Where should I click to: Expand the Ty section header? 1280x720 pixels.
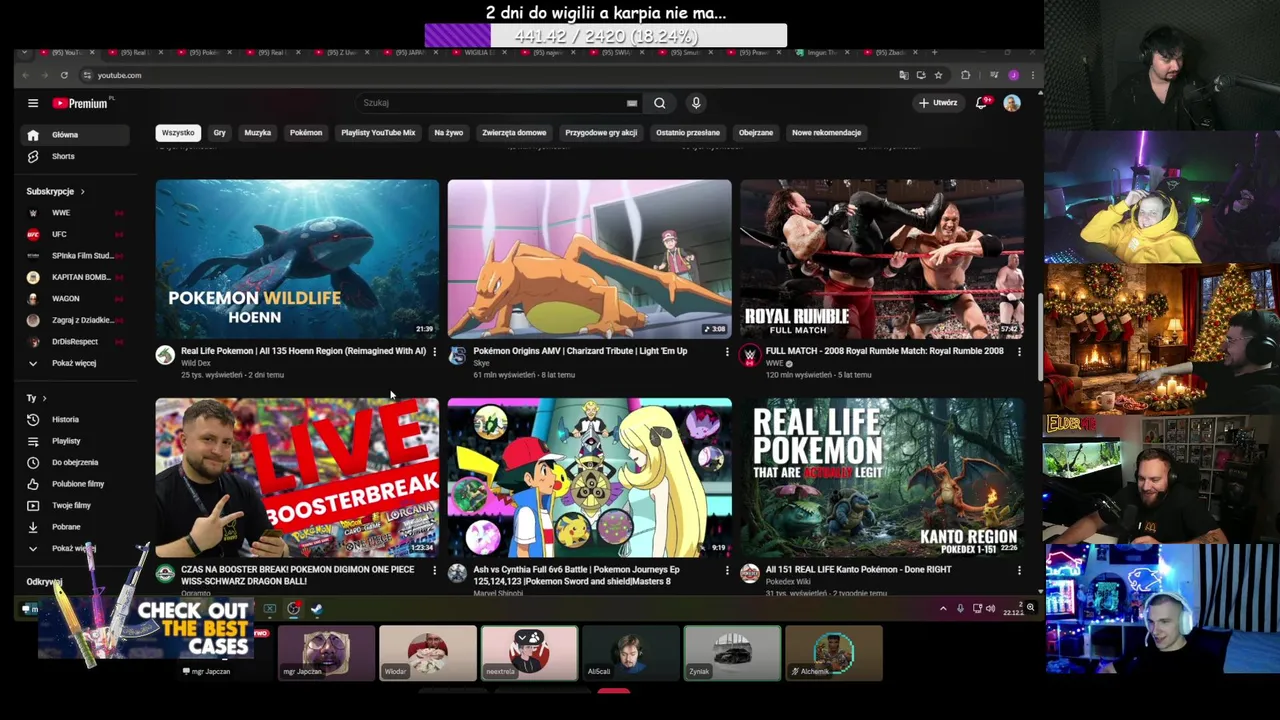click(x=36, y=398)
